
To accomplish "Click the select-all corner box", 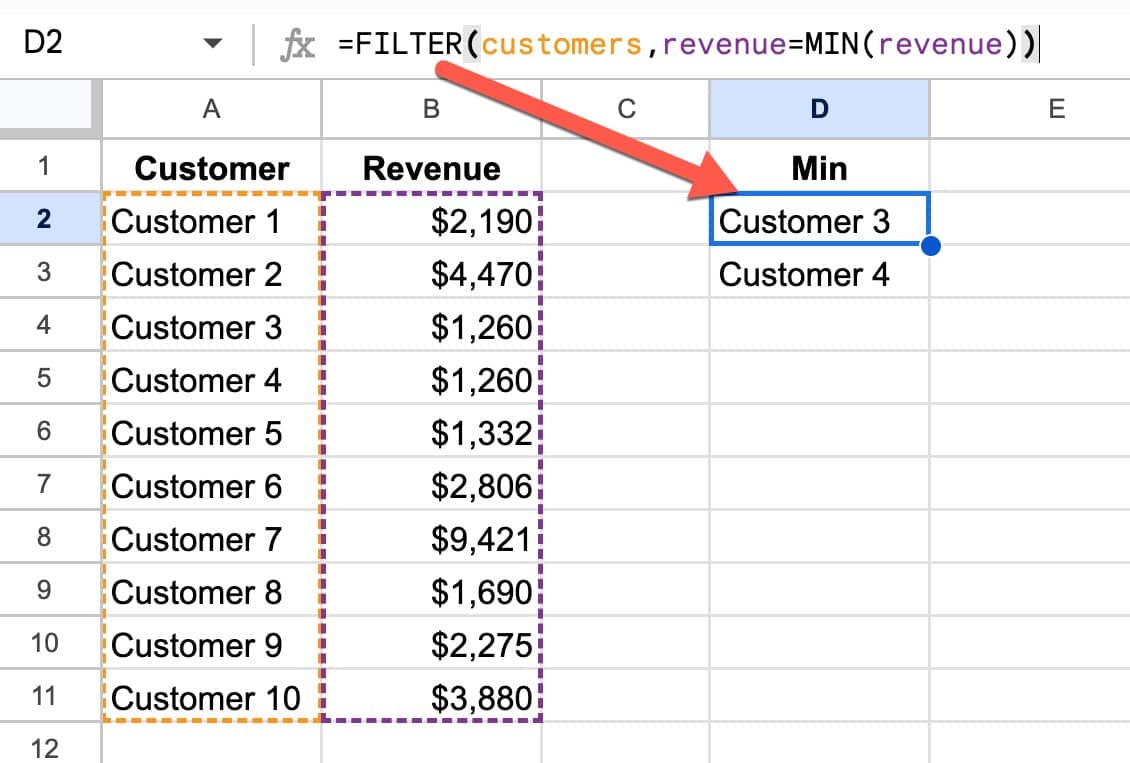I will tap(50, 109).
